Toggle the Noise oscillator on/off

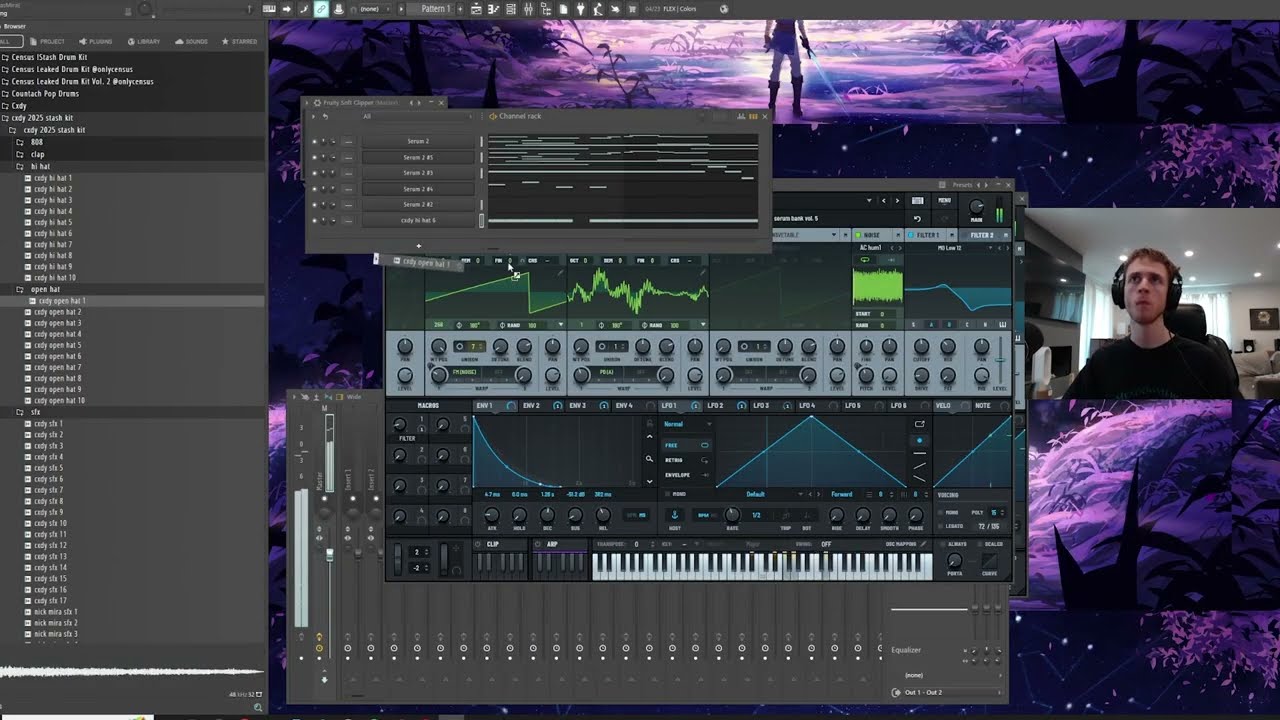(857, 235)
